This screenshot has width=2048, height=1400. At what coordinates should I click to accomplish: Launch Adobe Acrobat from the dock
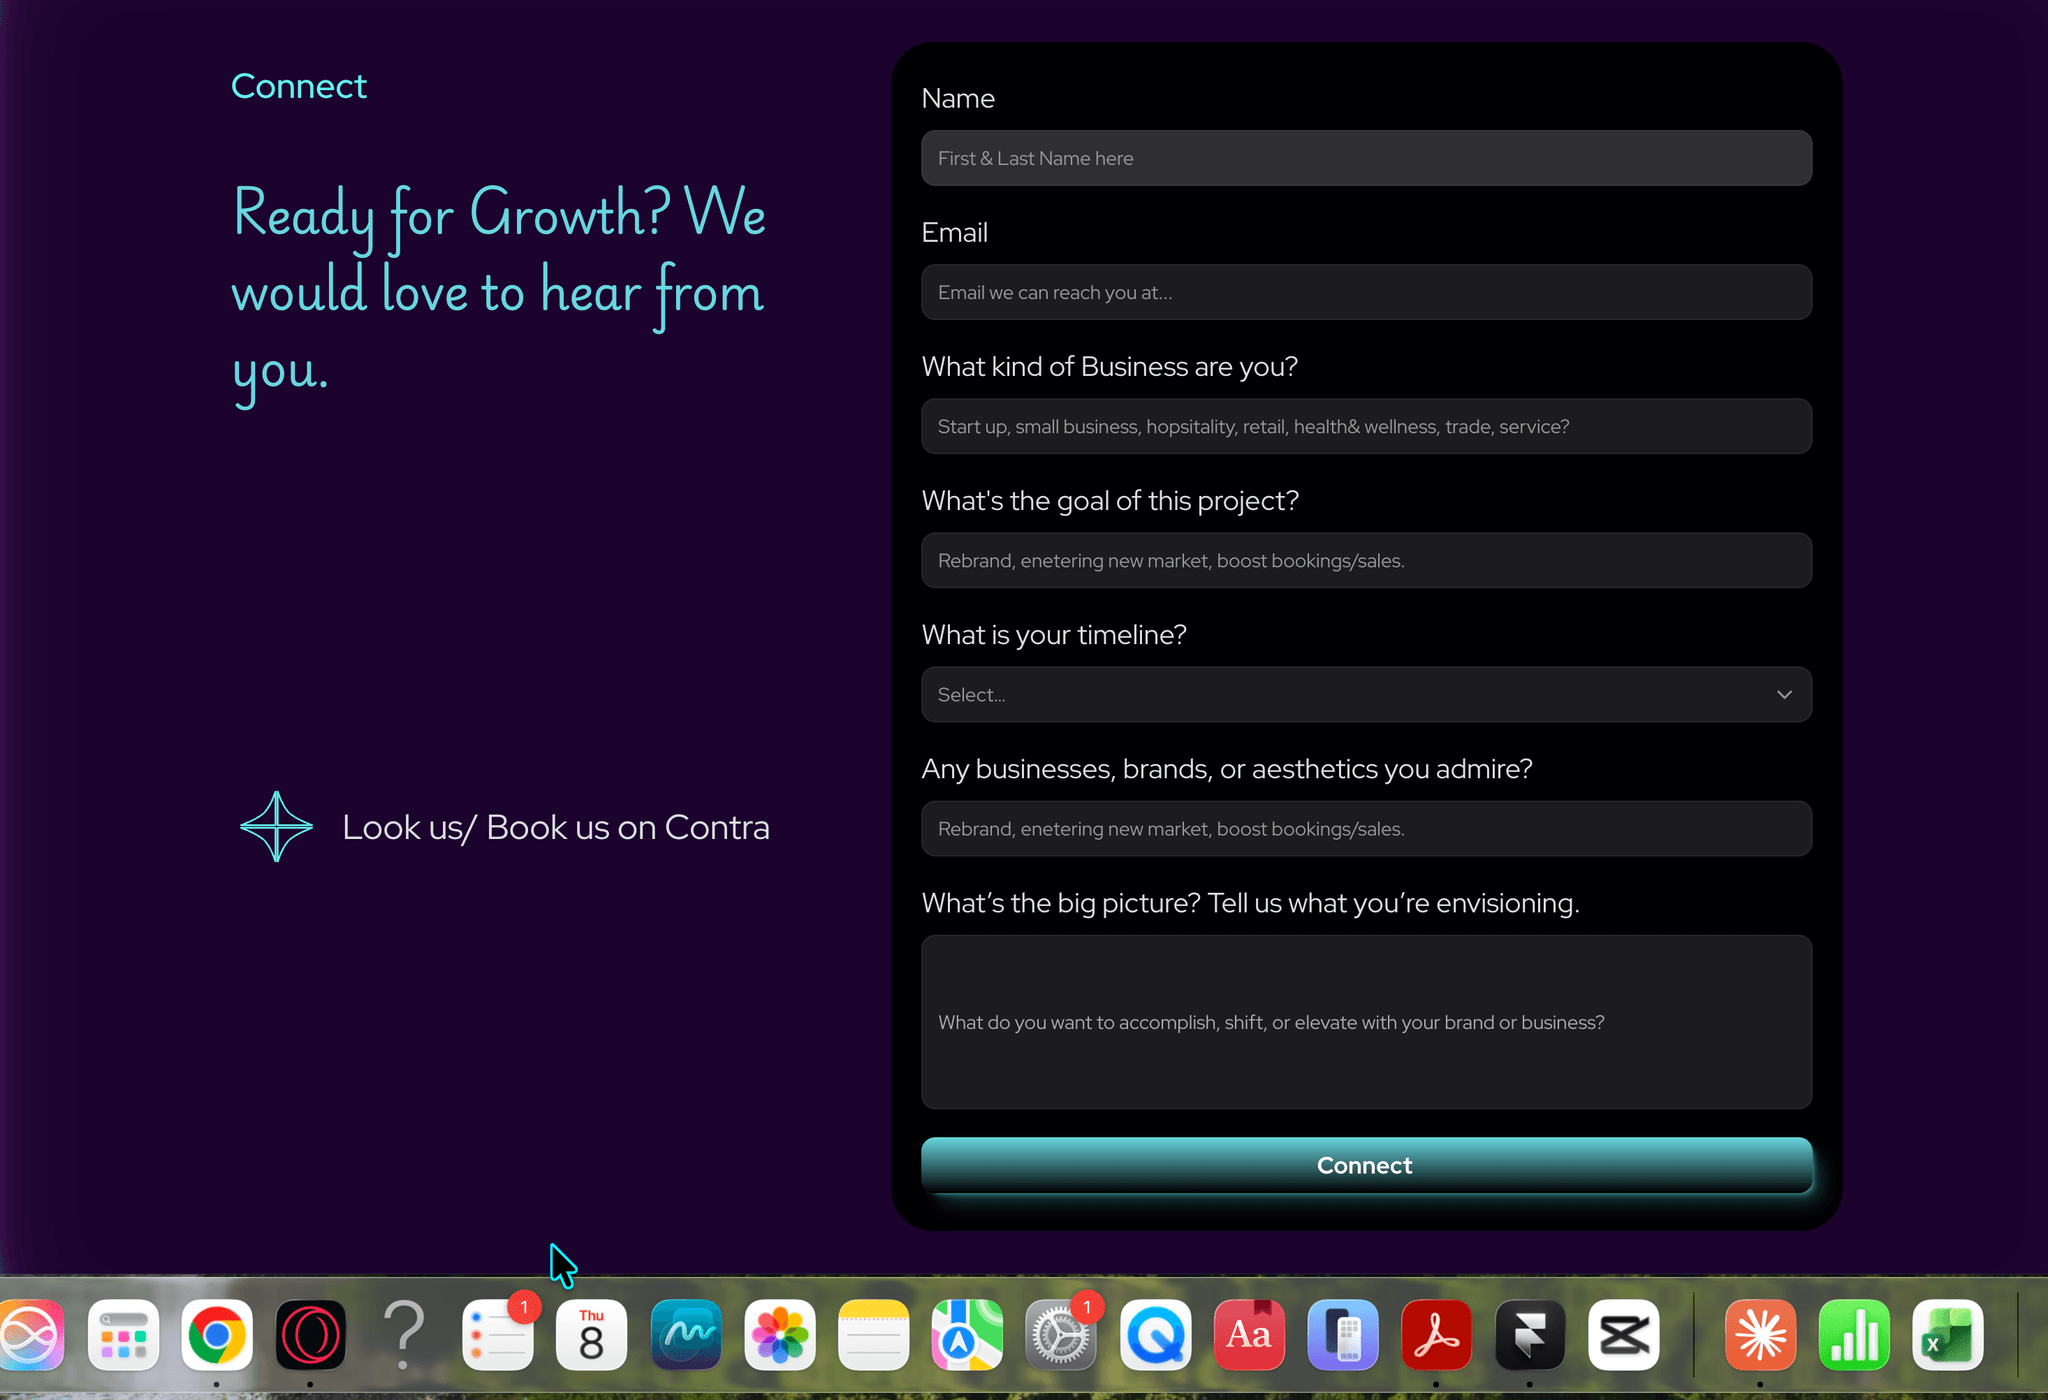click(x=1436, y=1335)
